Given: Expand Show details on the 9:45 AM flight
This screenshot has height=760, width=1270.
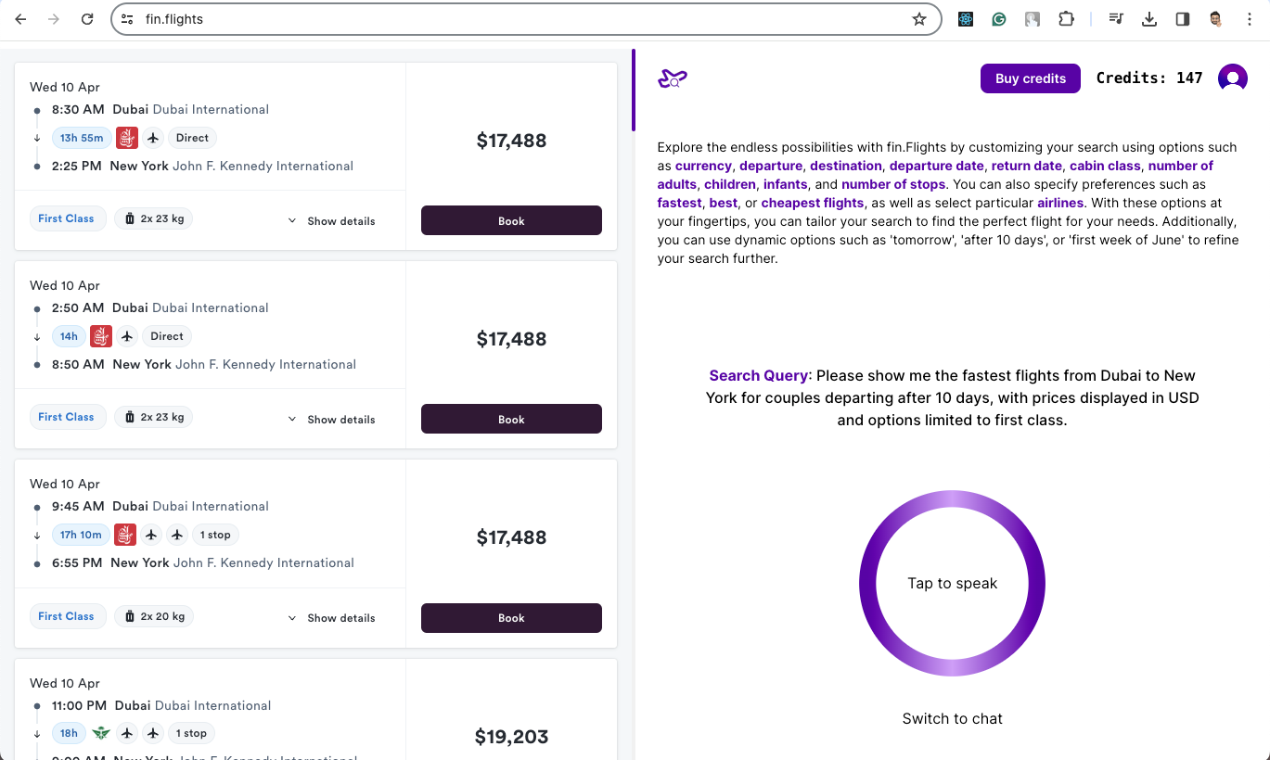Looking at the screenshot, I should (340, 618).
